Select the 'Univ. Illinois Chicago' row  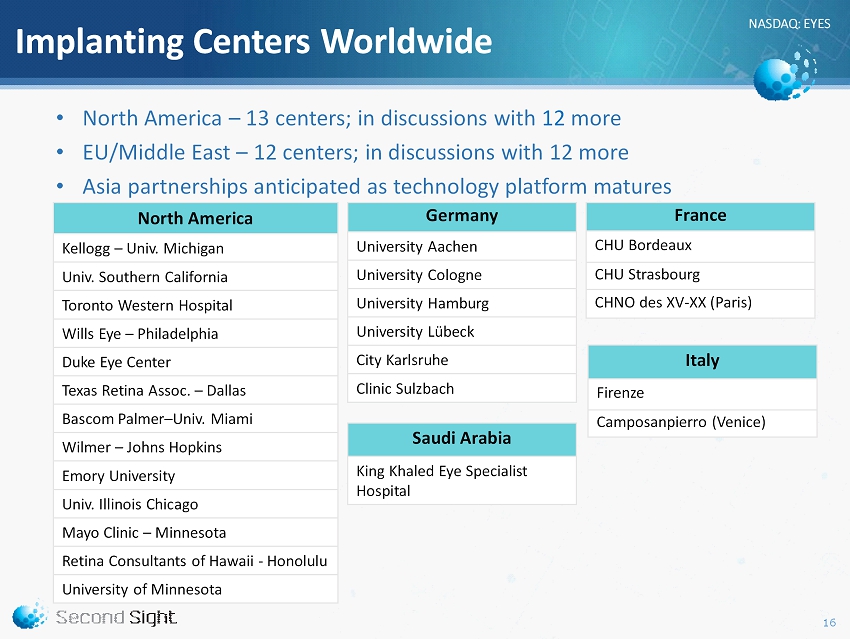196,504
